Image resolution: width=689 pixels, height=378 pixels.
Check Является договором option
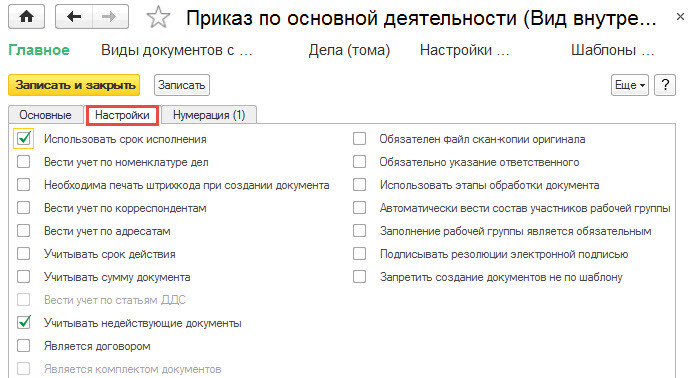click(x=24, y=345)
